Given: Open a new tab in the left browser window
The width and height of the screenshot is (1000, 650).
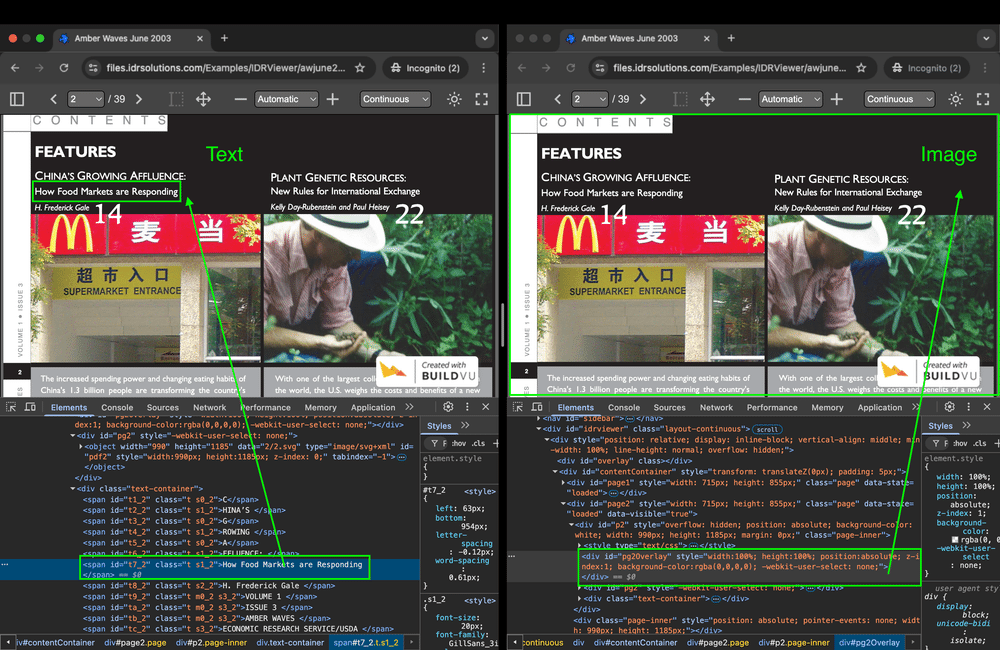Looking at the screenshot, I should click(x=224, y=38).
